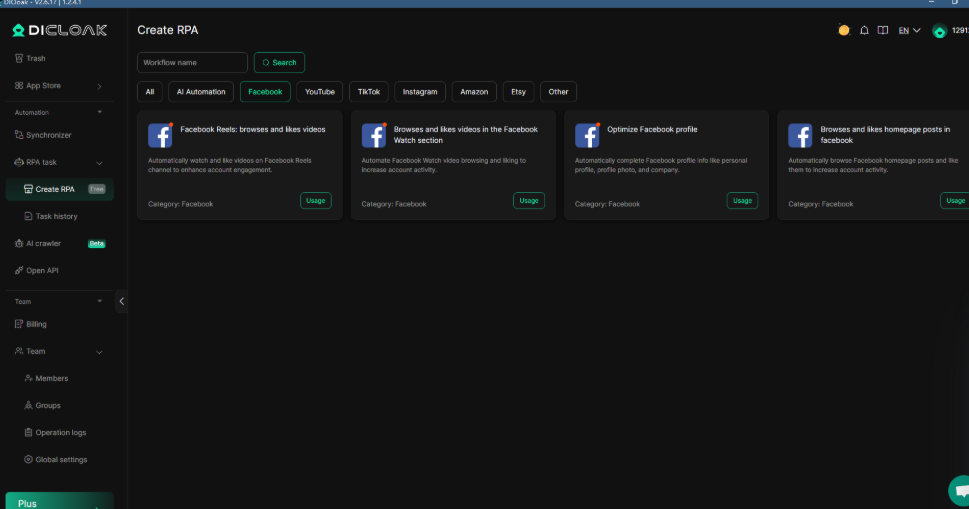969x509 pixels.
Task: Select the Other category tab
Action: coord(558,91)
